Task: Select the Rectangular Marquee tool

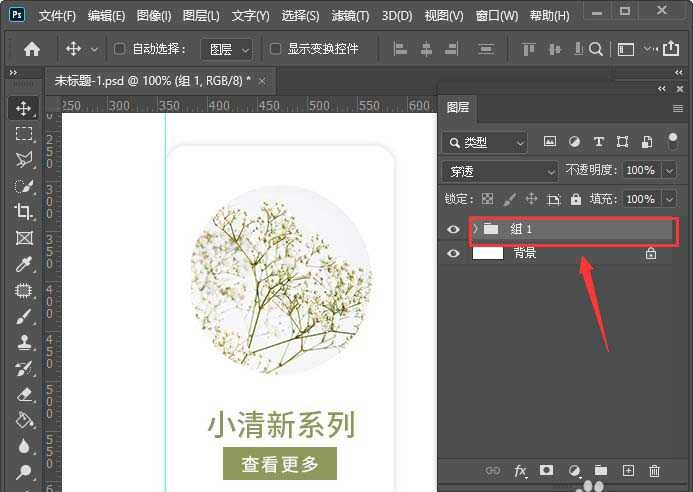Action: tap(24, 134)
